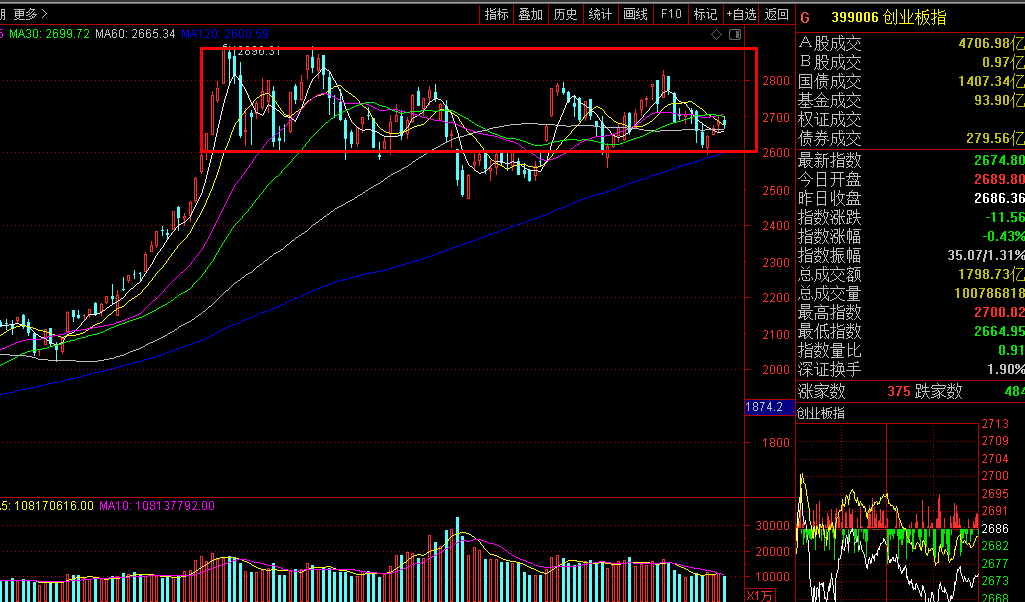Activate the 画线 drawing tool
The height and width of the screenshot is (602, 1025).
click(x=635, y=14)
